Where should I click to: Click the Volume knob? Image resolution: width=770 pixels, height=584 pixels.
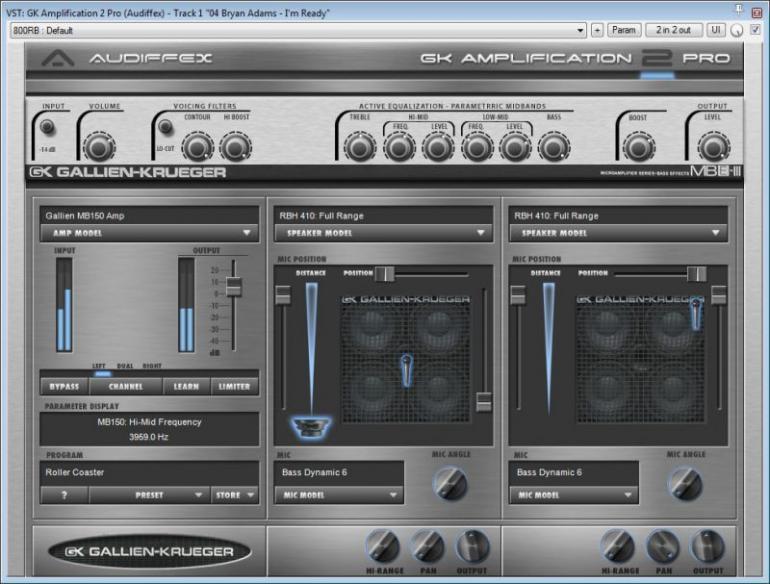99,147
